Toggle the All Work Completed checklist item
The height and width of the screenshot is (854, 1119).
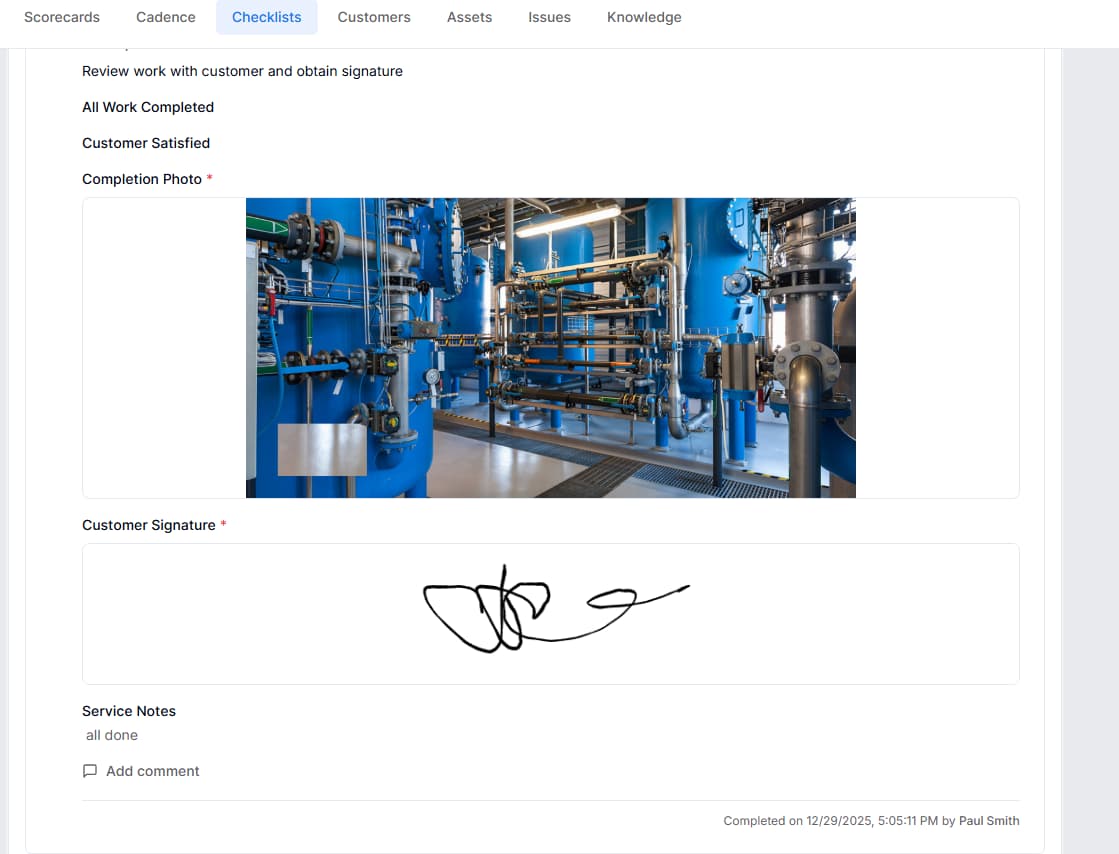148,107
